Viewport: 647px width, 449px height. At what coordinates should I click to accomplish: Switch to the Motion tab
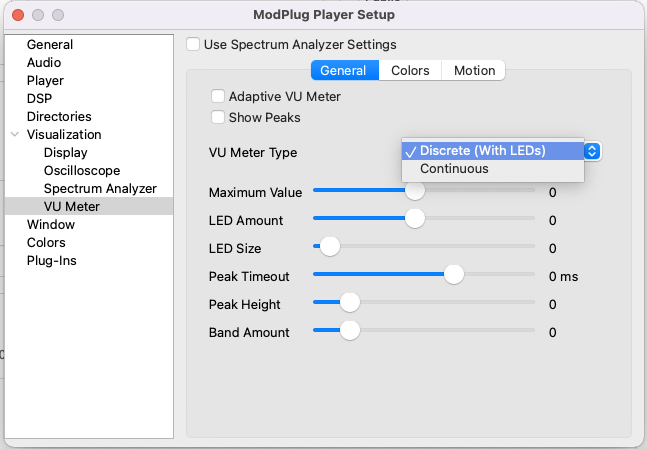click(x=474, y=71)
